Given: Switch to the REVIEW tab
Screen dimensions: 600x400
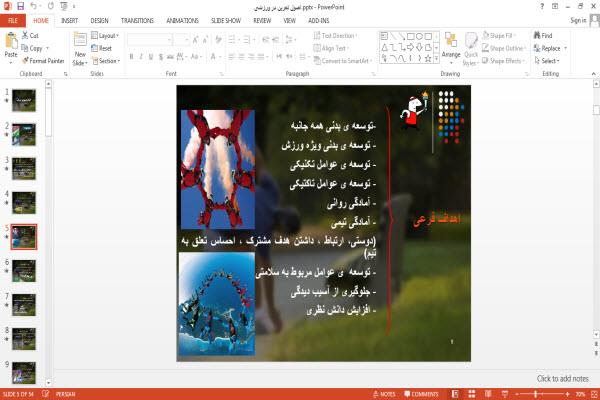Looking at the screenshot, I should coord(262,21).
